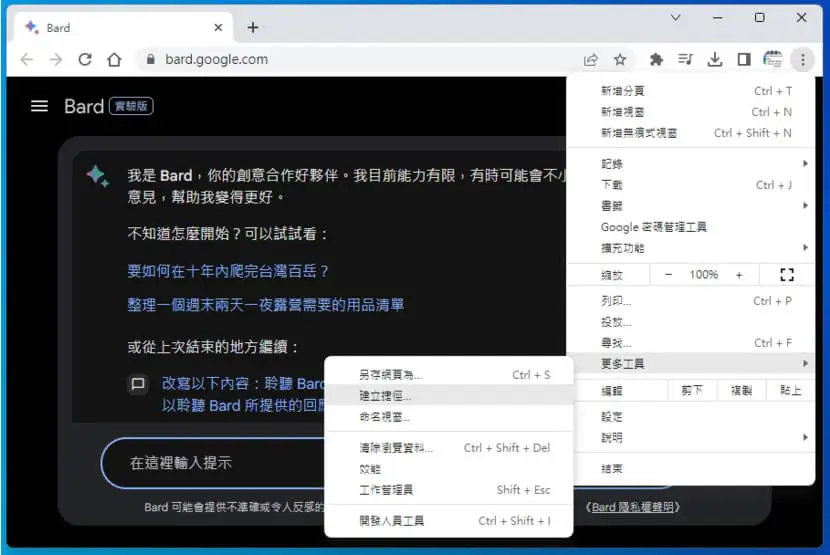Reload the page with the refresh icon
This screenshot has height=555, width=830.
coord(85,59)
